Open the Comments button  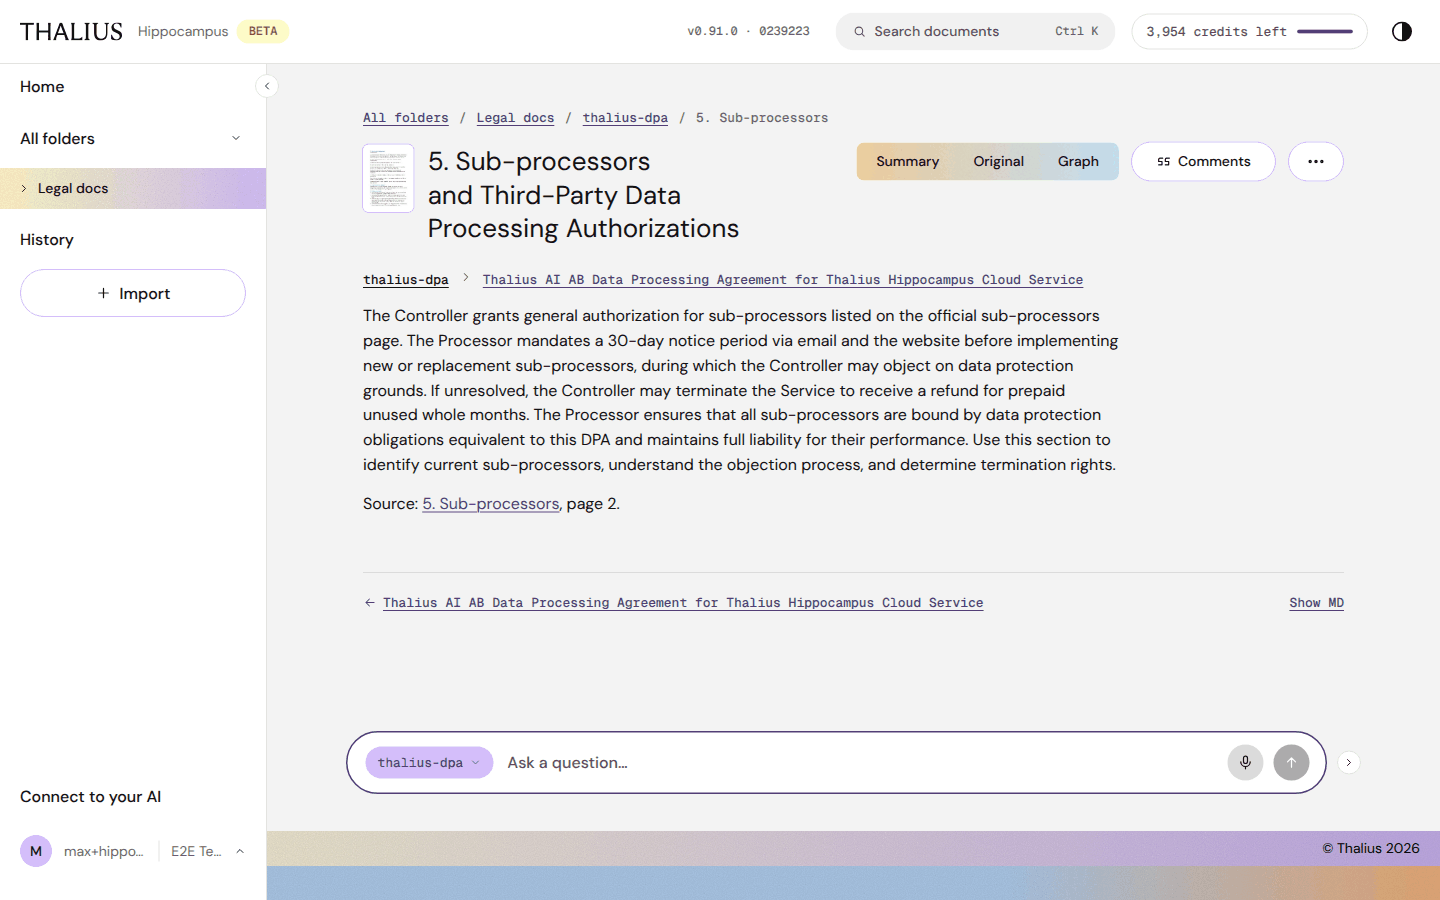point(1203,161)
